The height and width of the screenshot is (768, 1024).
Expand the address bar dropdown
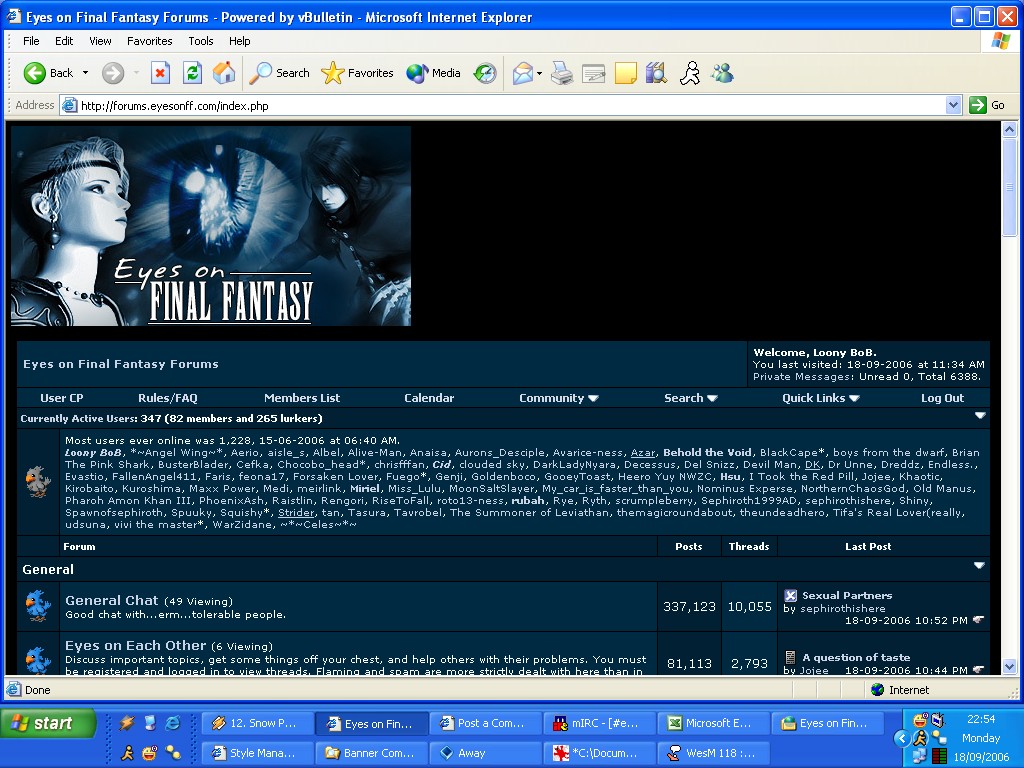[953, 105]
